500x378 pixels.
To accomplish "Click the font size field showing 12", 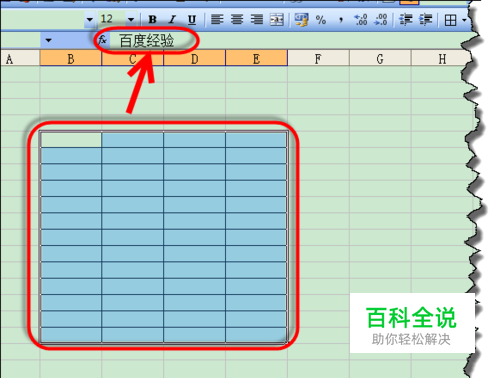I will 112,19.
